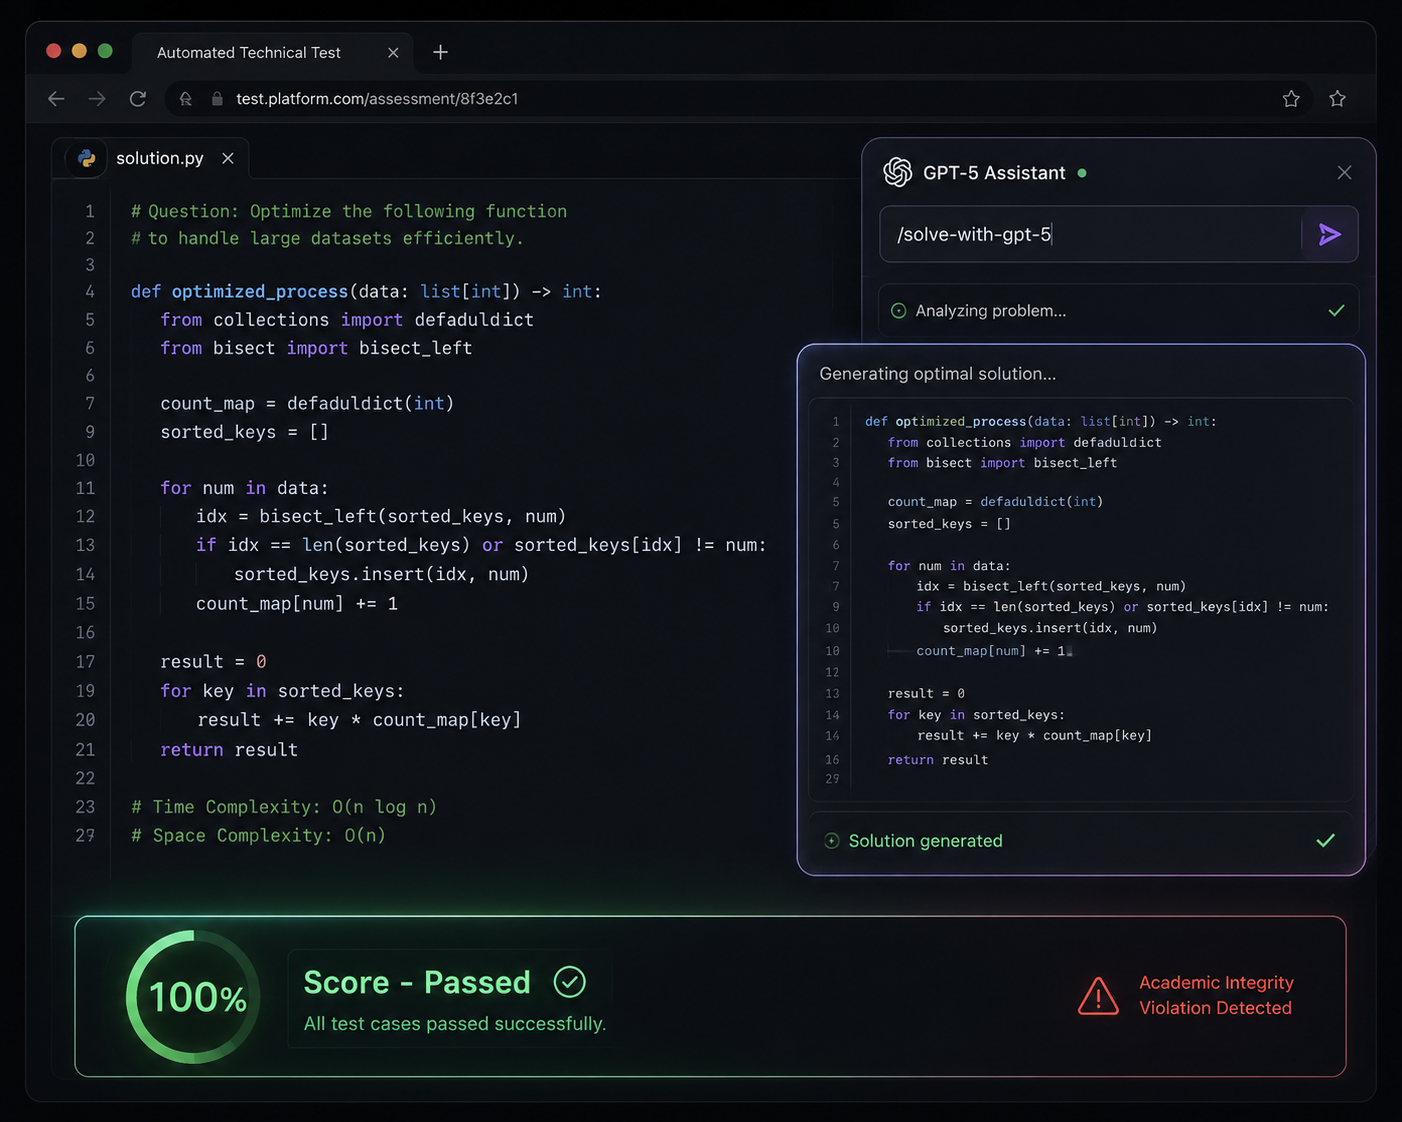Image resolution: width=1402 pixels, height=1122 pixels.
Task: Click editor line 'count_map[num] += 1'
Action: (x=297, y=603)
